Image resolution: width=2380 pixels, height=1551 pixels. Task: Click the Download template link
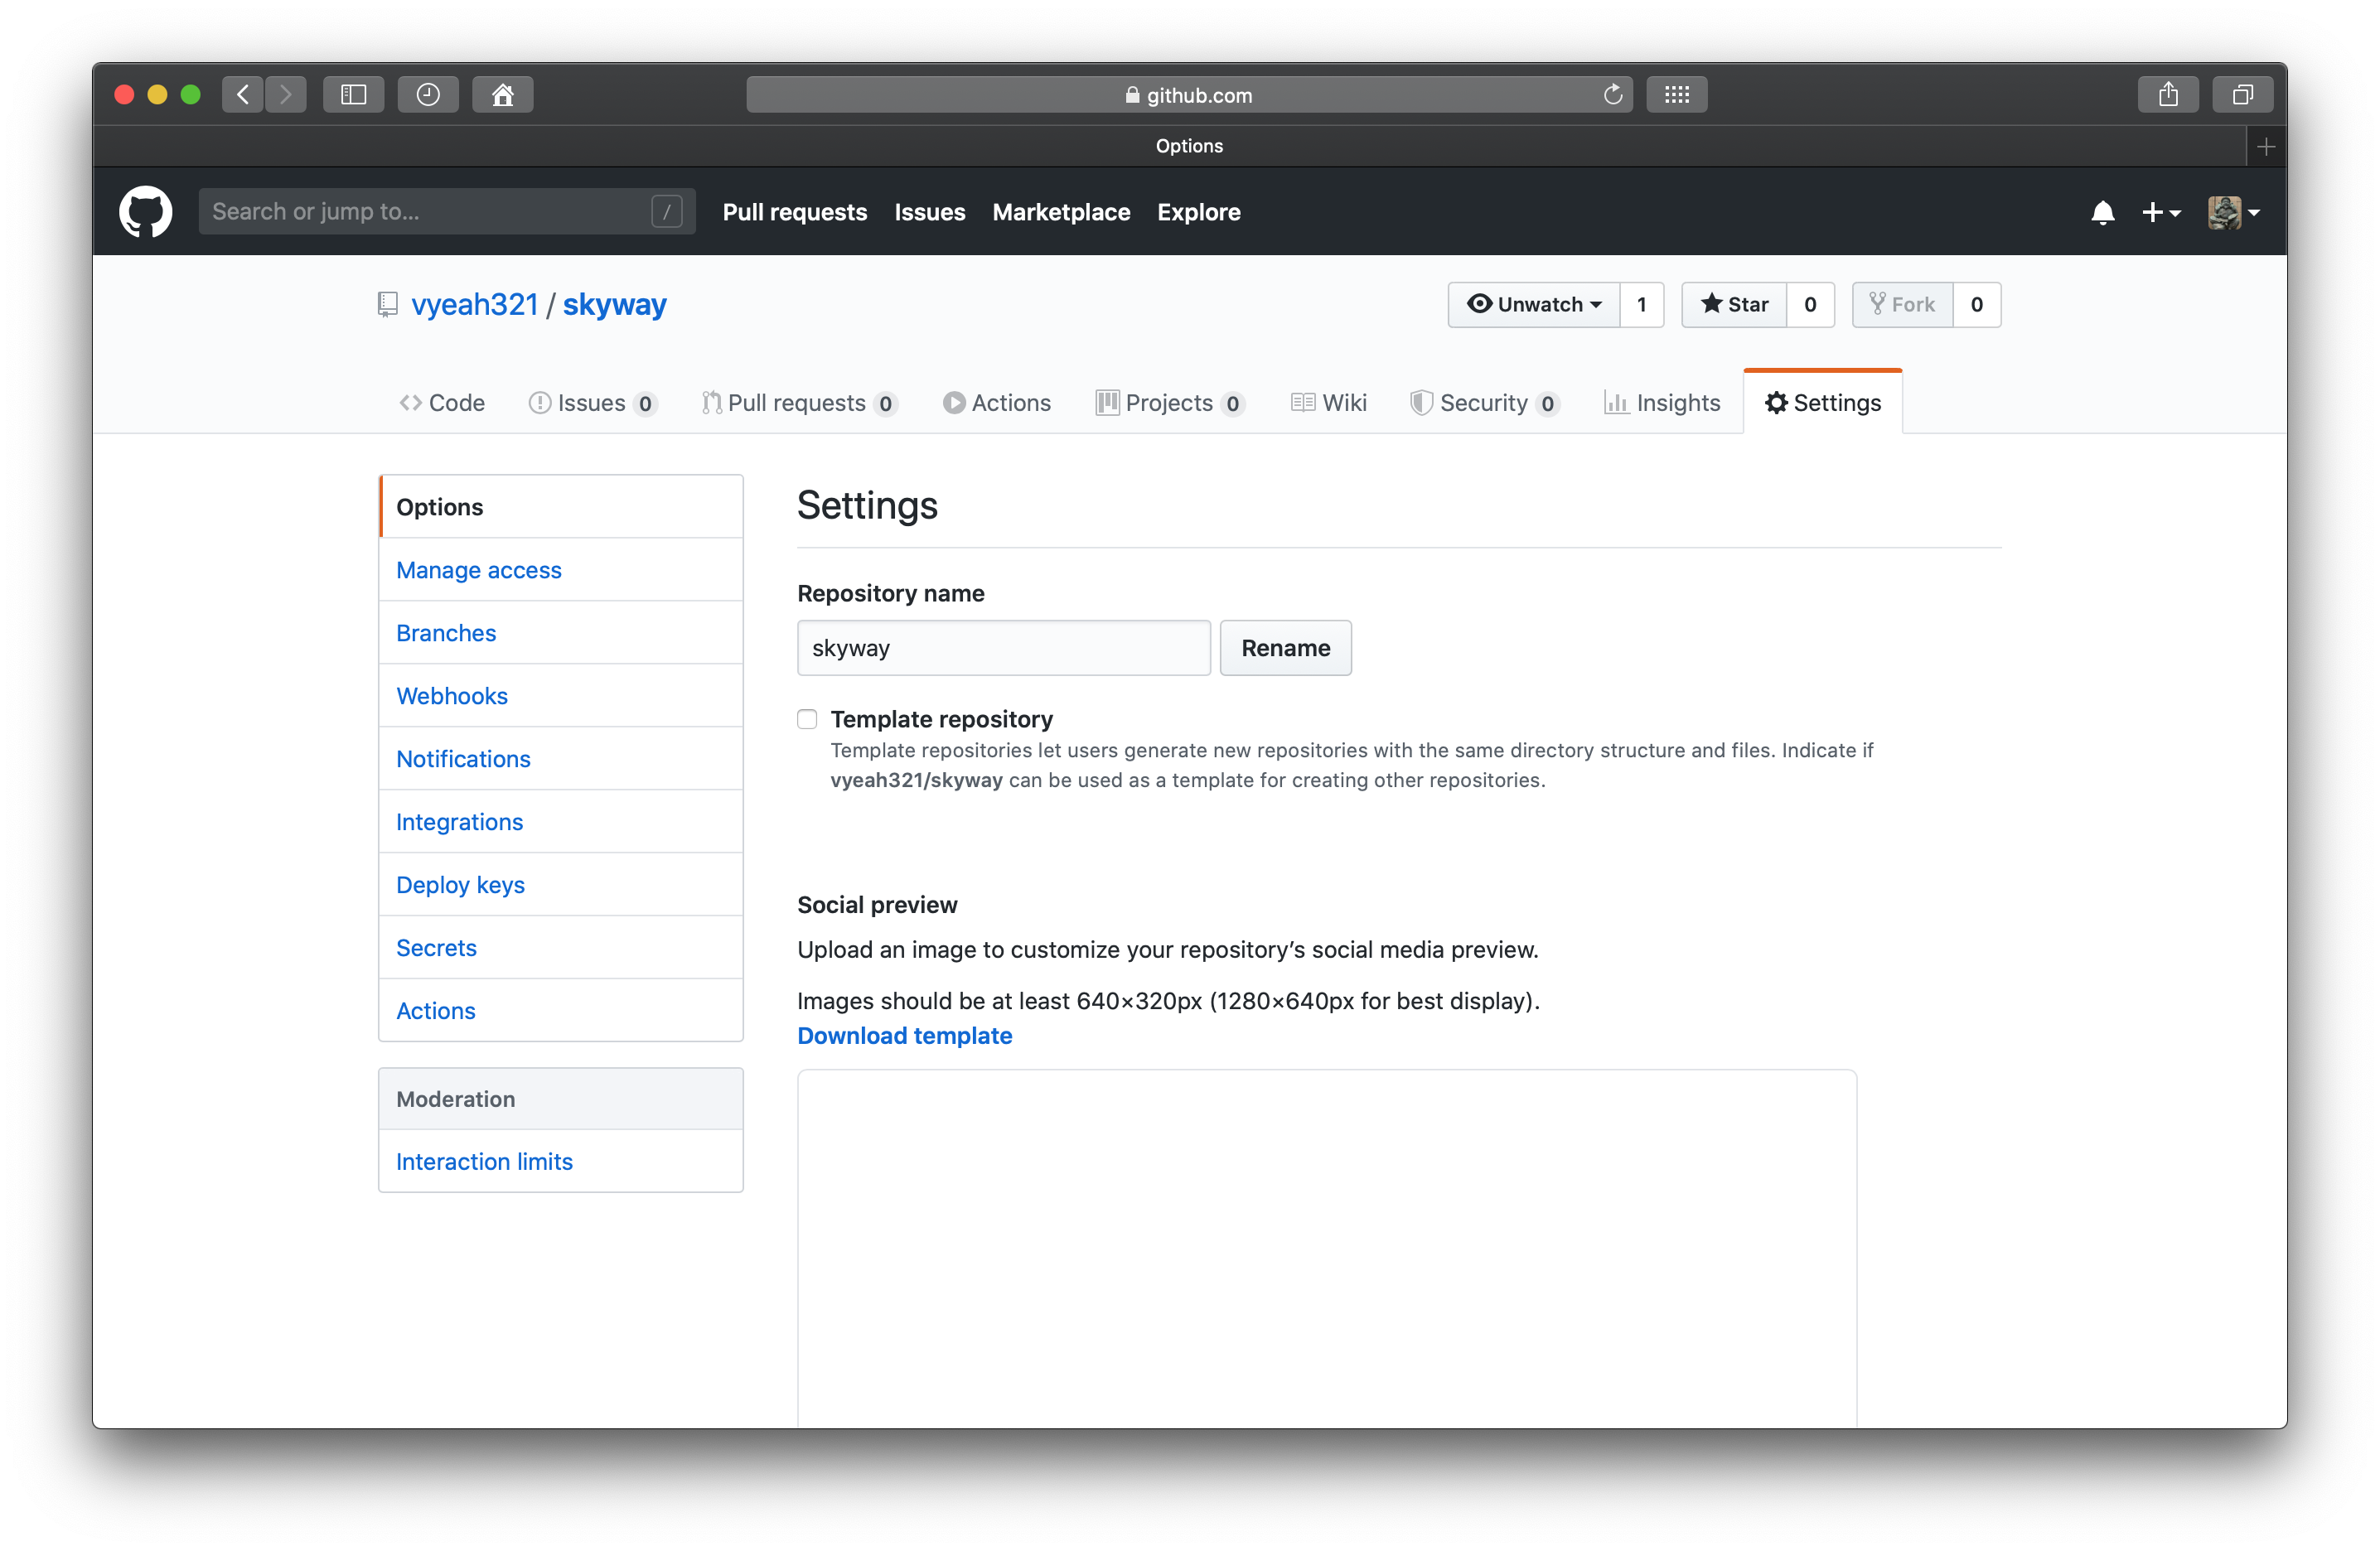(904, 1036)
